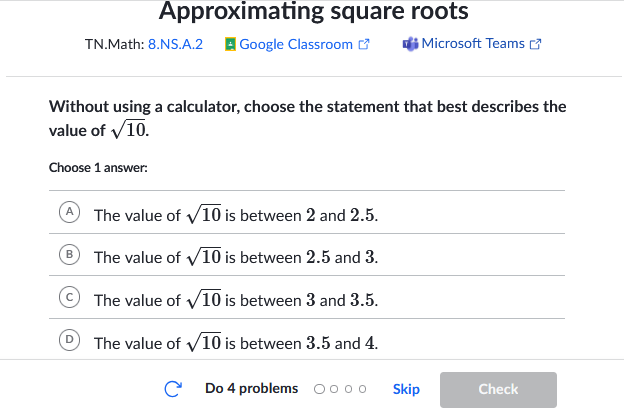Click the circular restart arrow icon
624x414 pixels.
coord(173,389)
